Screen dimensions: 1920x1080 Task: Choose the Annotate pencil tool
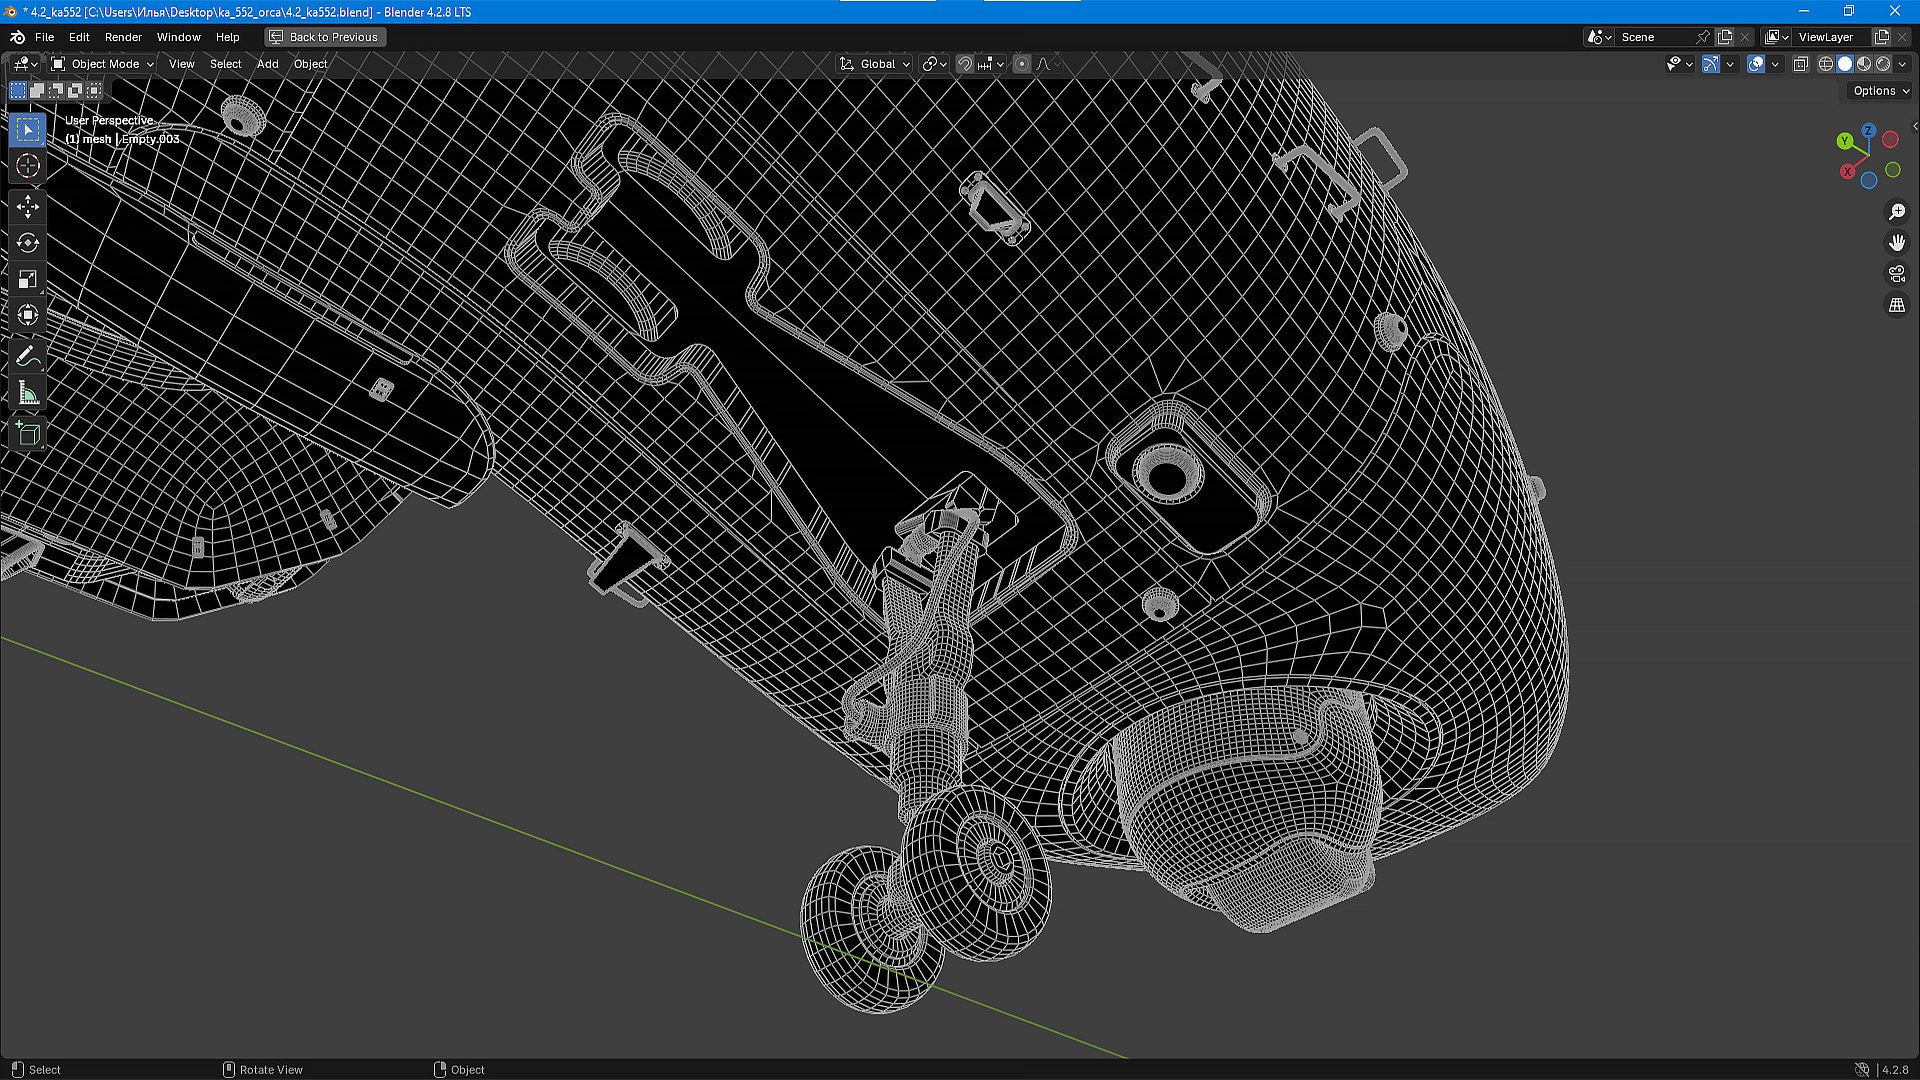[x=27, y=356]
